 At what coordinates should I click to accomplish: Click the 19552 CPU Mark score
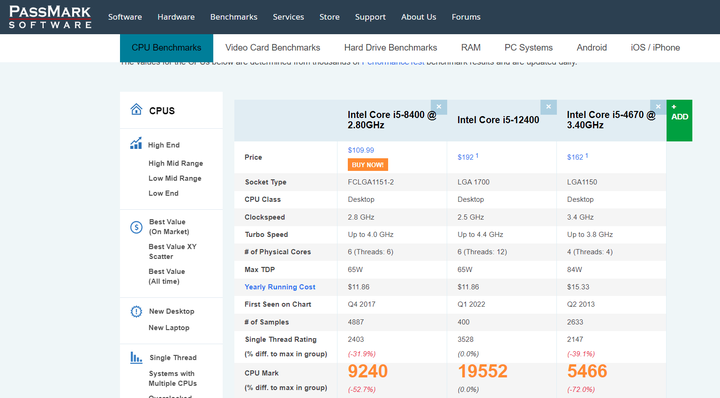[x=482, y=371]
